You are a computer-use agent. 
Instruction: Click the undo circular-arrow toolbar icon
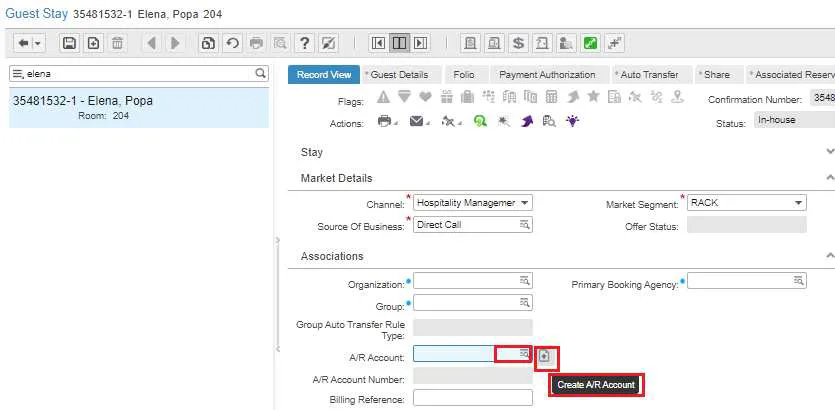point(232,43)
